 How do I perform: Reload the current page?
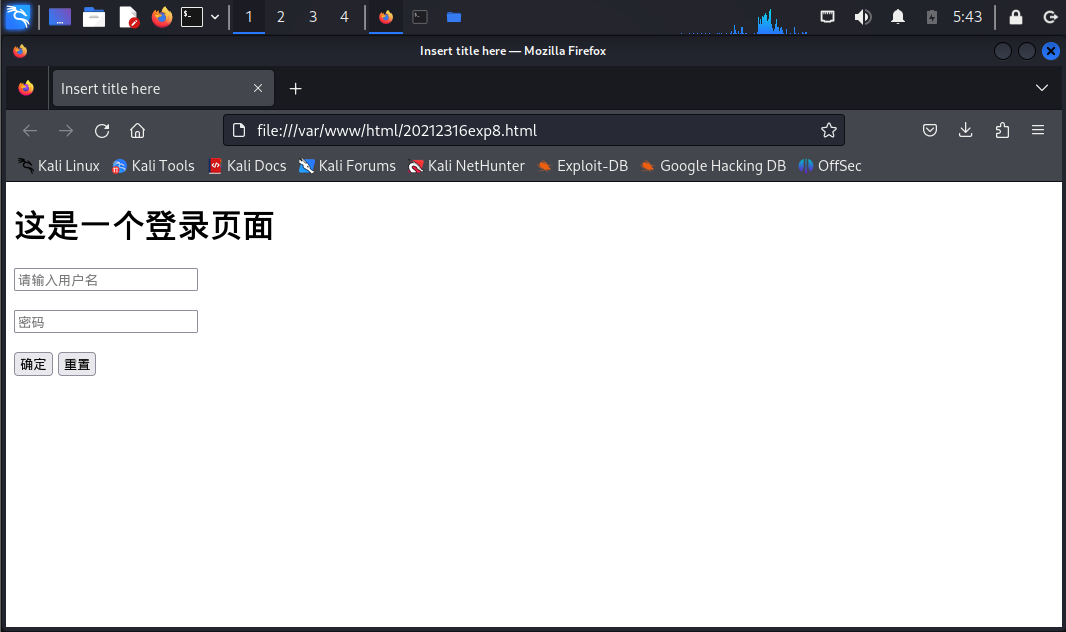pos(102,130)
